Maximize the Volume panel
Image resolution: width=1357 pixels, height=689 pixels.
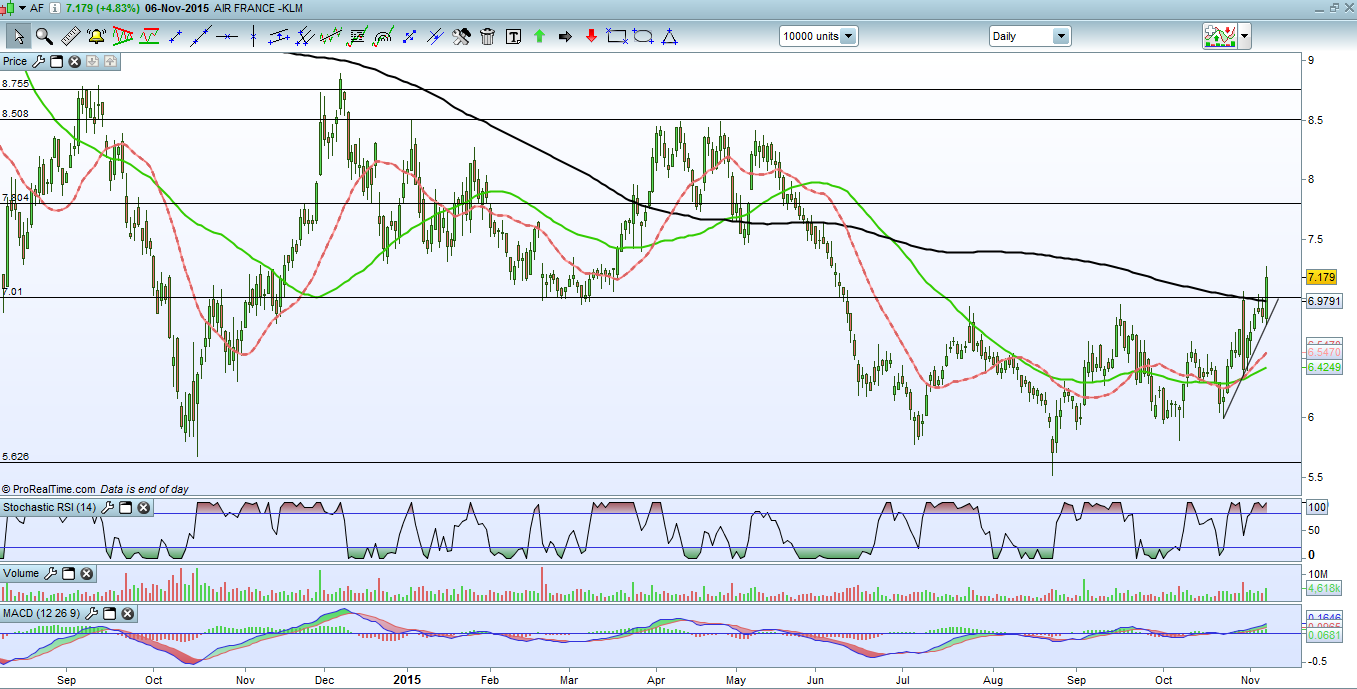(x=68, y=573)
